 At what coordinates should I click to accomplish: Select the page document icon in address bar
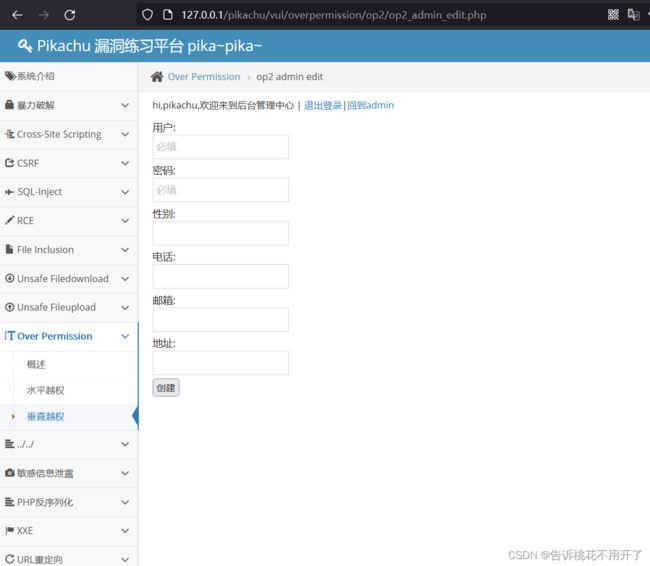click(x=167, y=15)
